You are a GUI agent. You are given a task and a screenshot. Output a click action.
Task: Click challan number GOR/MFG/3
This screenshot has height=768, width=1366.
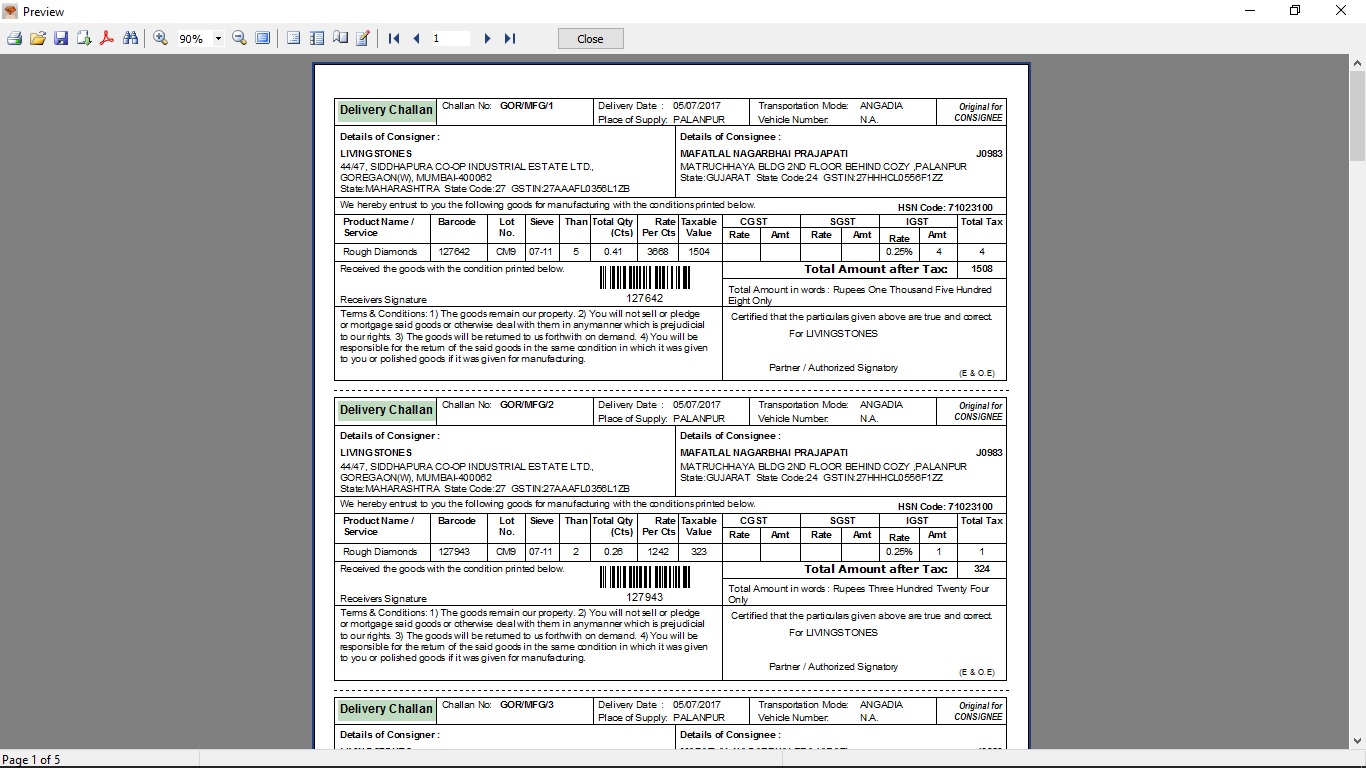point(526,705)
